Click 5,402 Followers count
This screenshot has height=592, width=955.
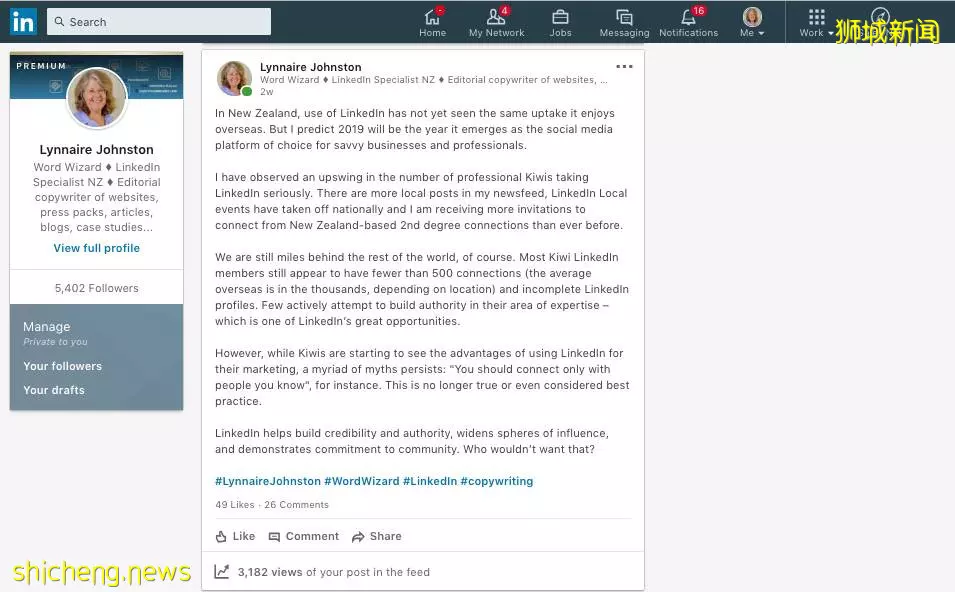coord(96,288)
